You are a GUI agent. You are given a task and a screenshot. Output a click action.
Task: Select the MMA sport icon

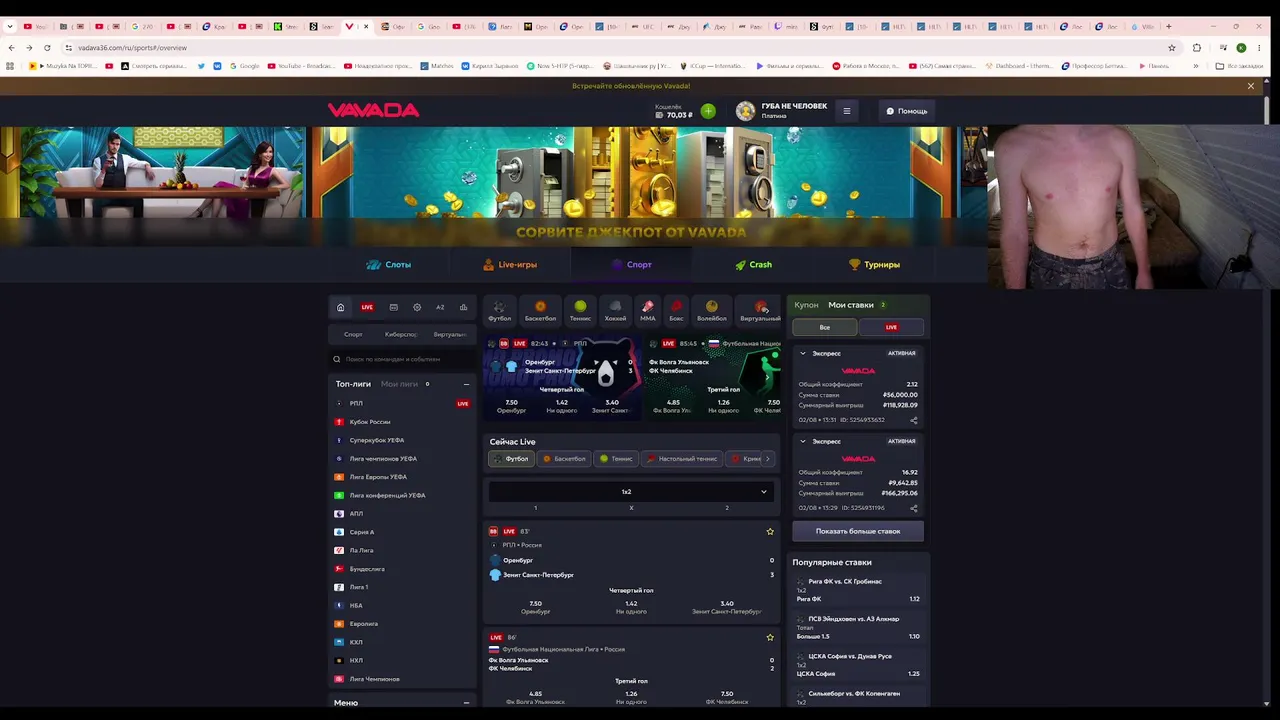[648, 311]
